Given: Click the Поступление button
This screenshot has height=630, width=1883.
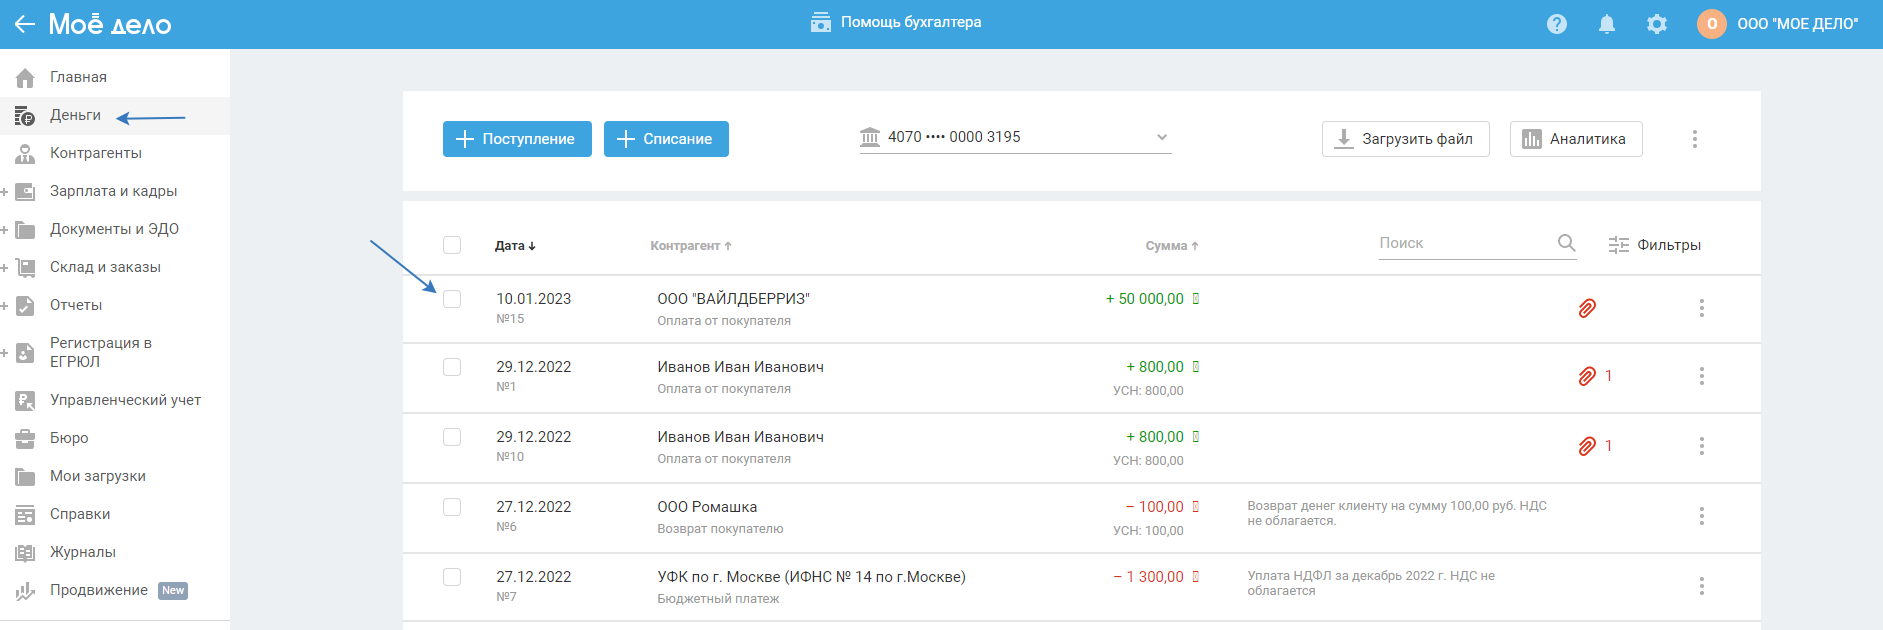Looking at the screenshot, I should [x=517, y=139].
